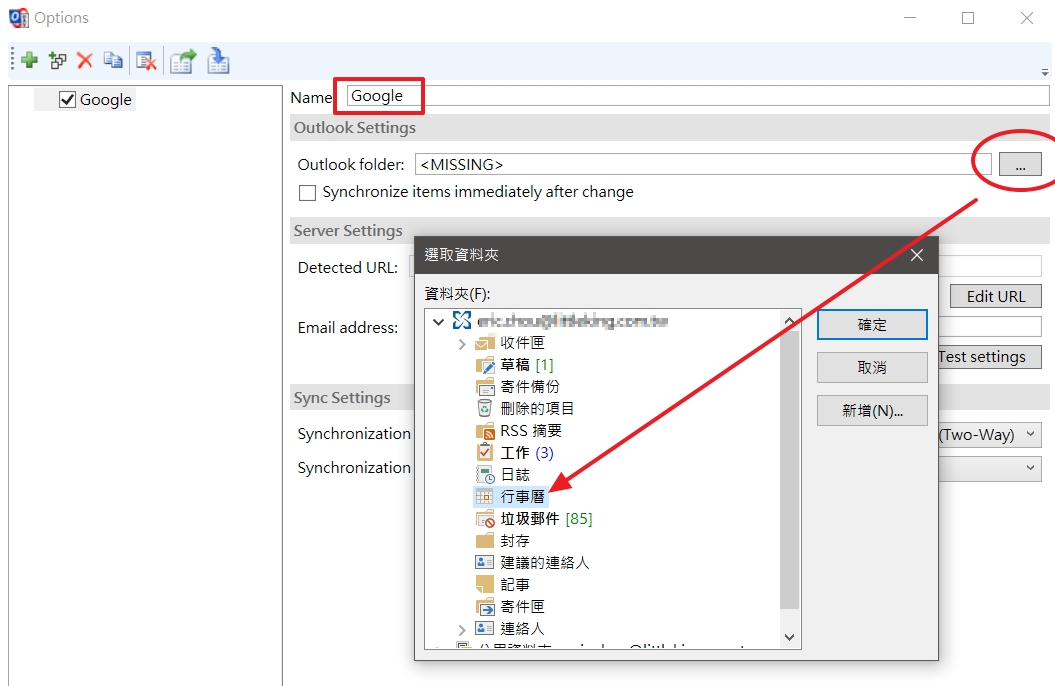Expand the 收件匣 inbox folder

point(462,344)
